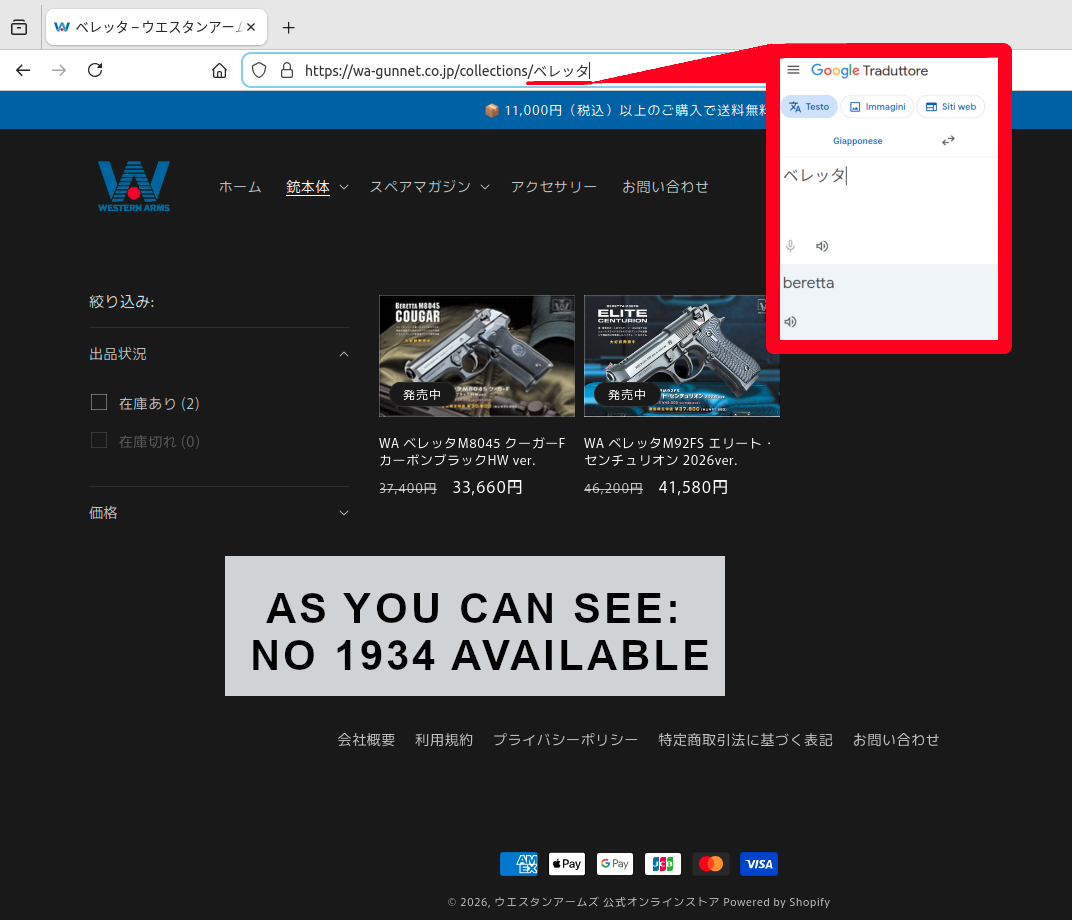
Task: Expand the 価格 filter section
Action: click(x=219, y=513)
